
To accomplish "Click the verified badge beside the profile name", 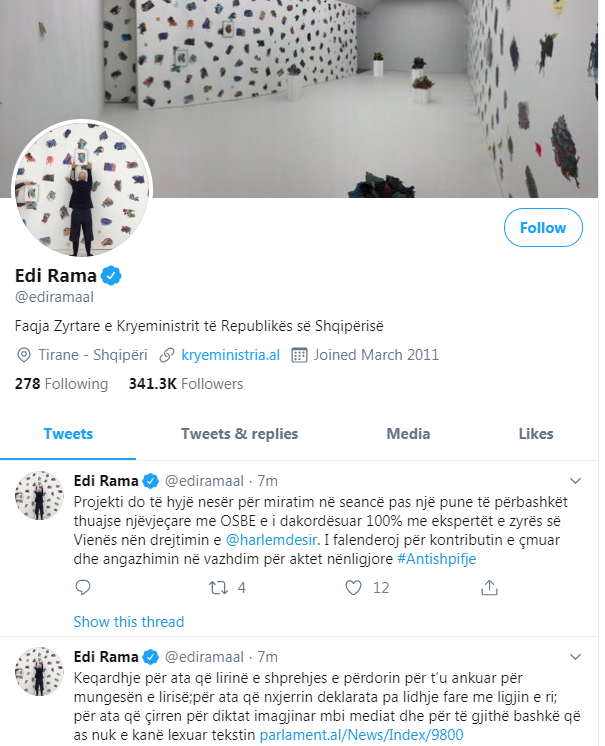I will pyautogui.click(x=115, y=276).
